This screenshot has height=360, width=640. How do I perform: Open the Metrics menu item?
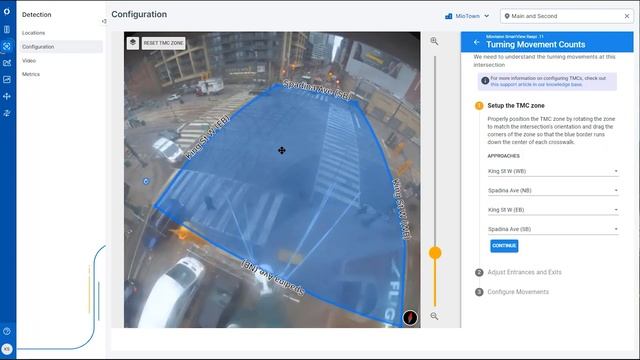(31, 74)
